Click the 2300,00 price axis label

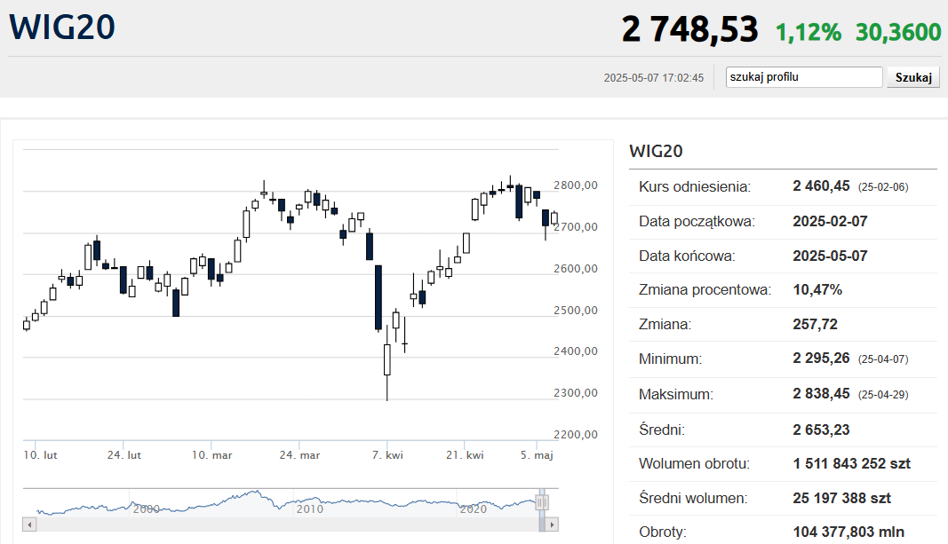(576, 393)
